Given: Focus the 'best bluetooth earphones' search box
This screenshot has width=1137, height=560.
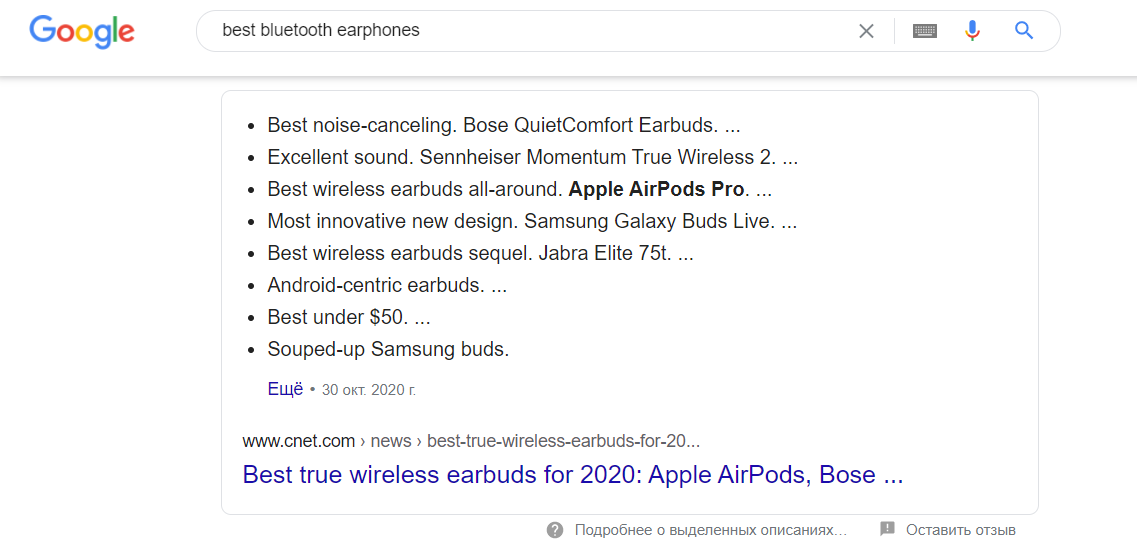Looking at the screenshot, I should 520,31.
